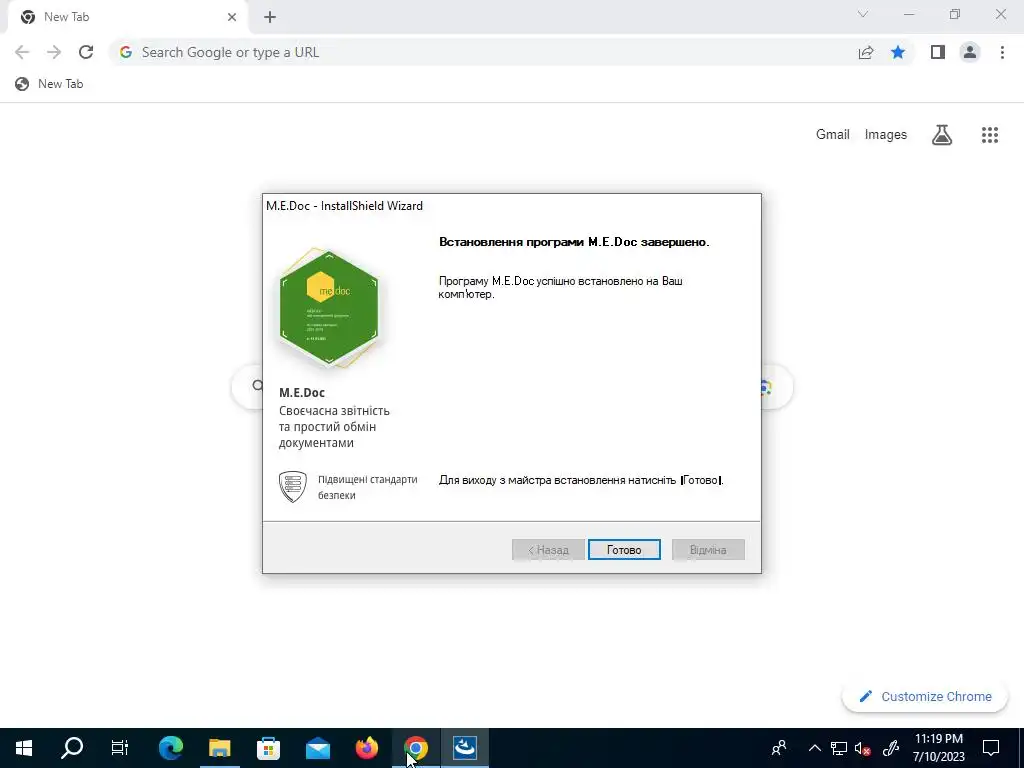Open new tab with plus button
The height and width of the screenshot is (768, 1024).
coord(270,17)
